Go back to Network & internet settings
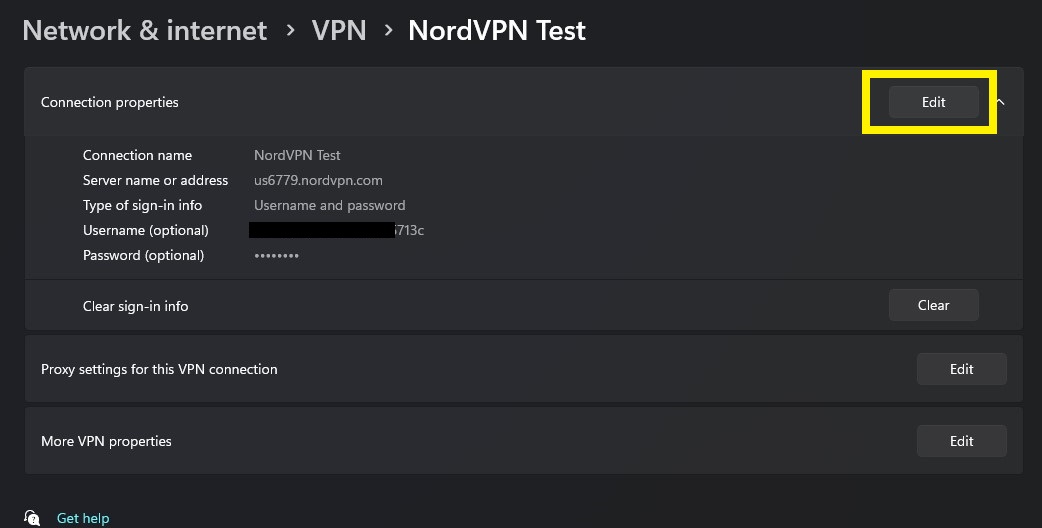 click(x=145, y=31)
